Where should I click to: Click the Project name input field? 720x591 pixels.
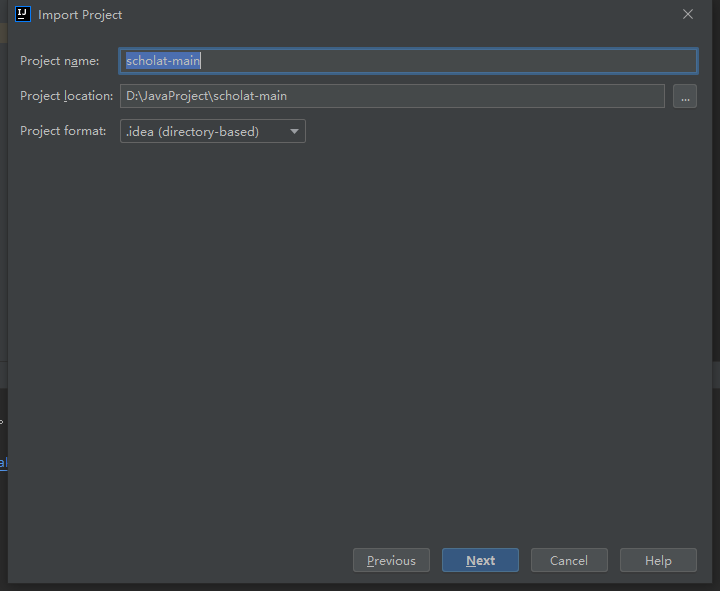(408, 61)
